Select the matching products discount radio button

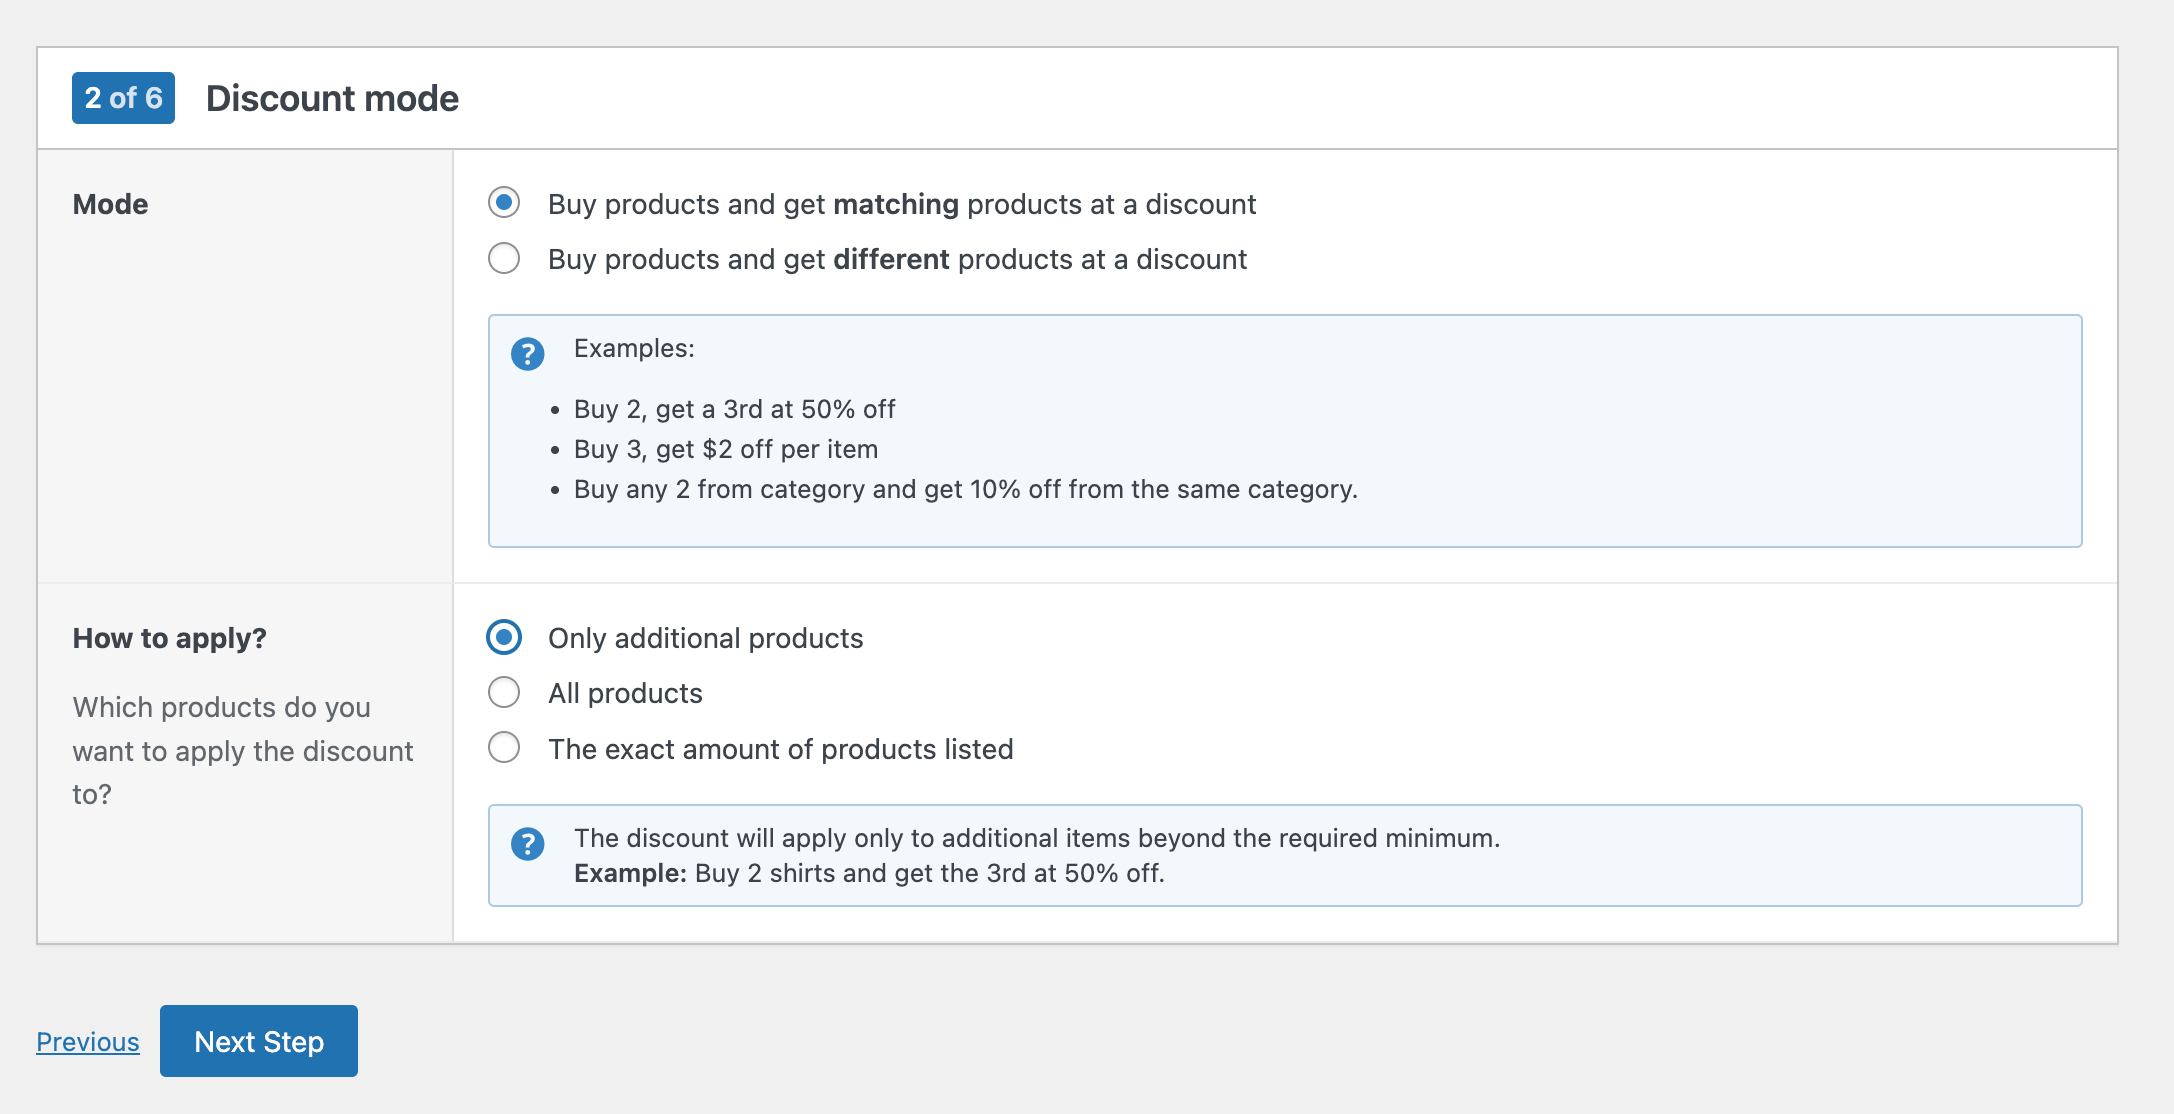(504, 203)
